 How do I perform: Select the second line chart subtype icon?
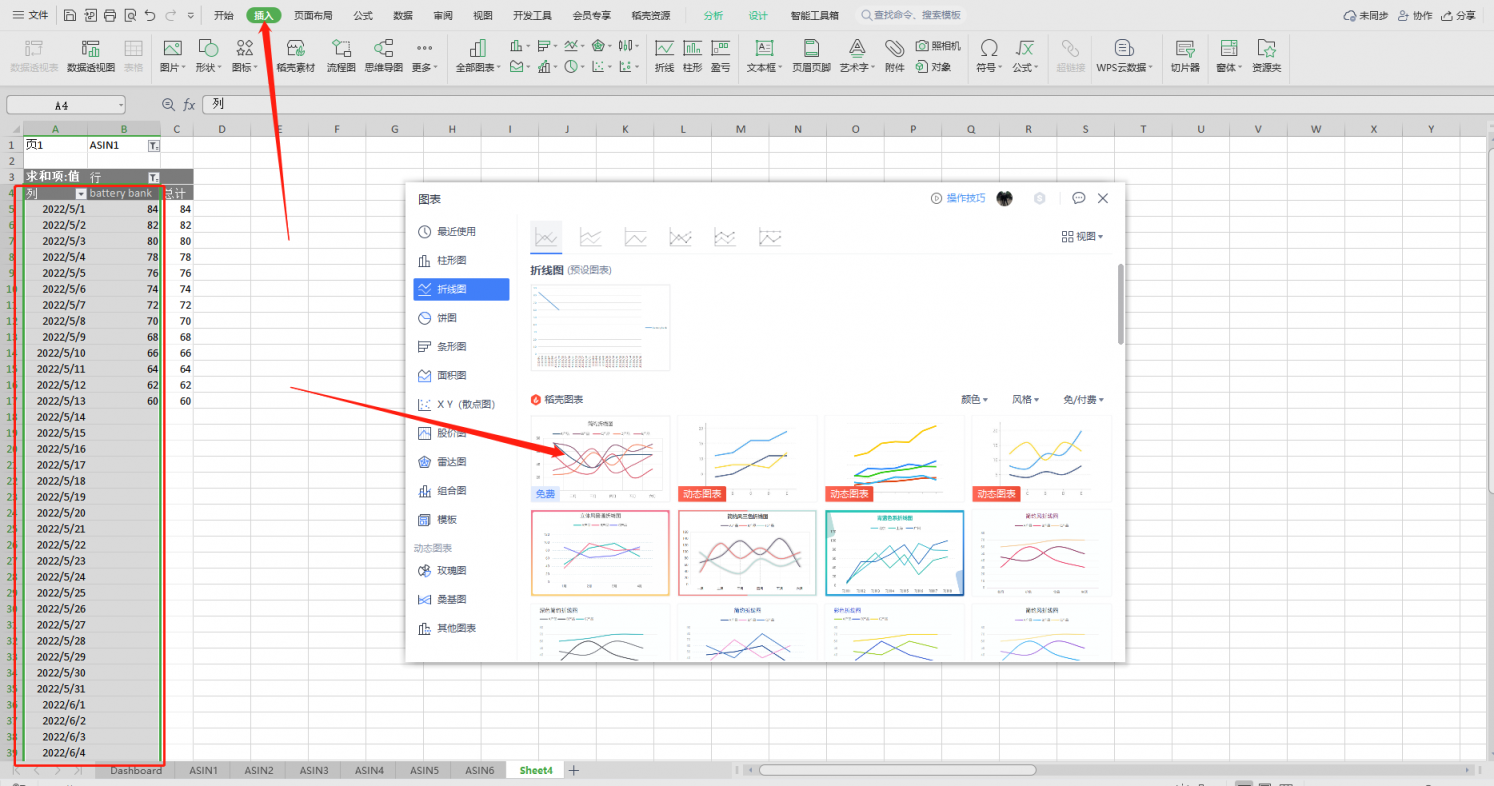click(591, 237)
